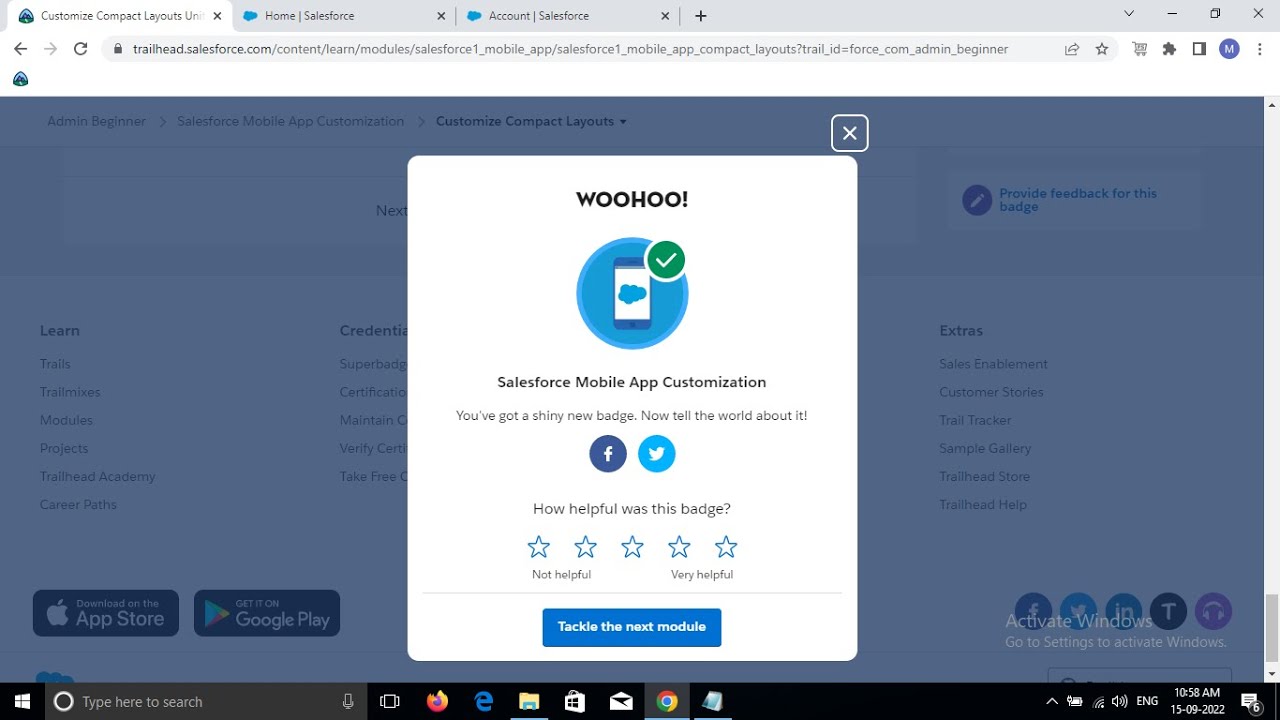Click footer Trailblazer T icon
Image resolution: width=1280 pixels, height=720 pixels.
[1168, 611]
